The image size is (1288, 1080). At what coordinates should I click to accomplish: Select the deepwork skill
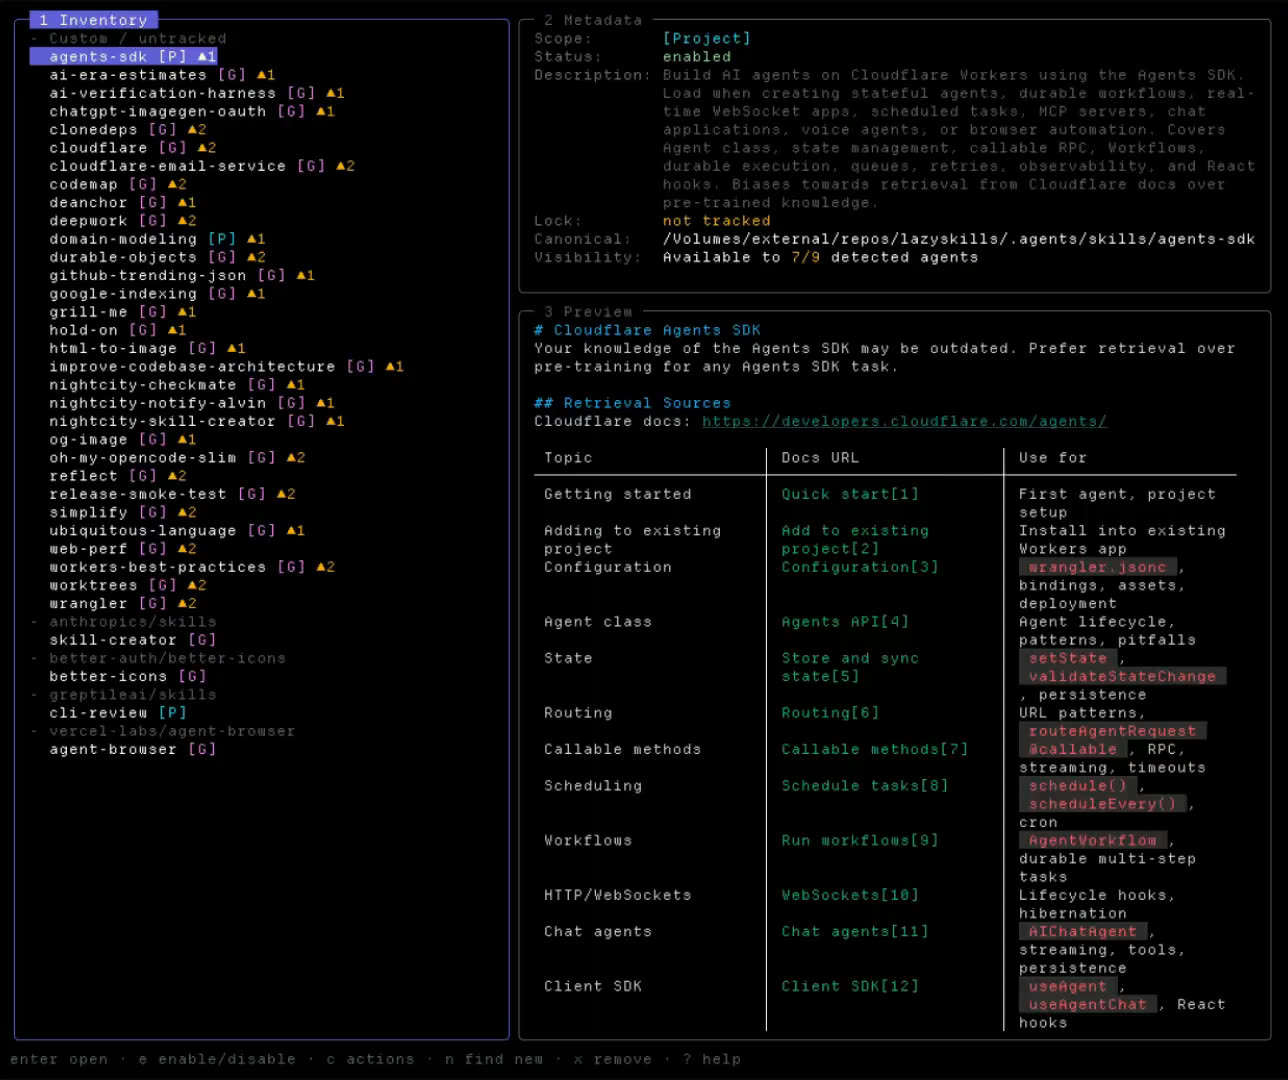pos(123,221)
